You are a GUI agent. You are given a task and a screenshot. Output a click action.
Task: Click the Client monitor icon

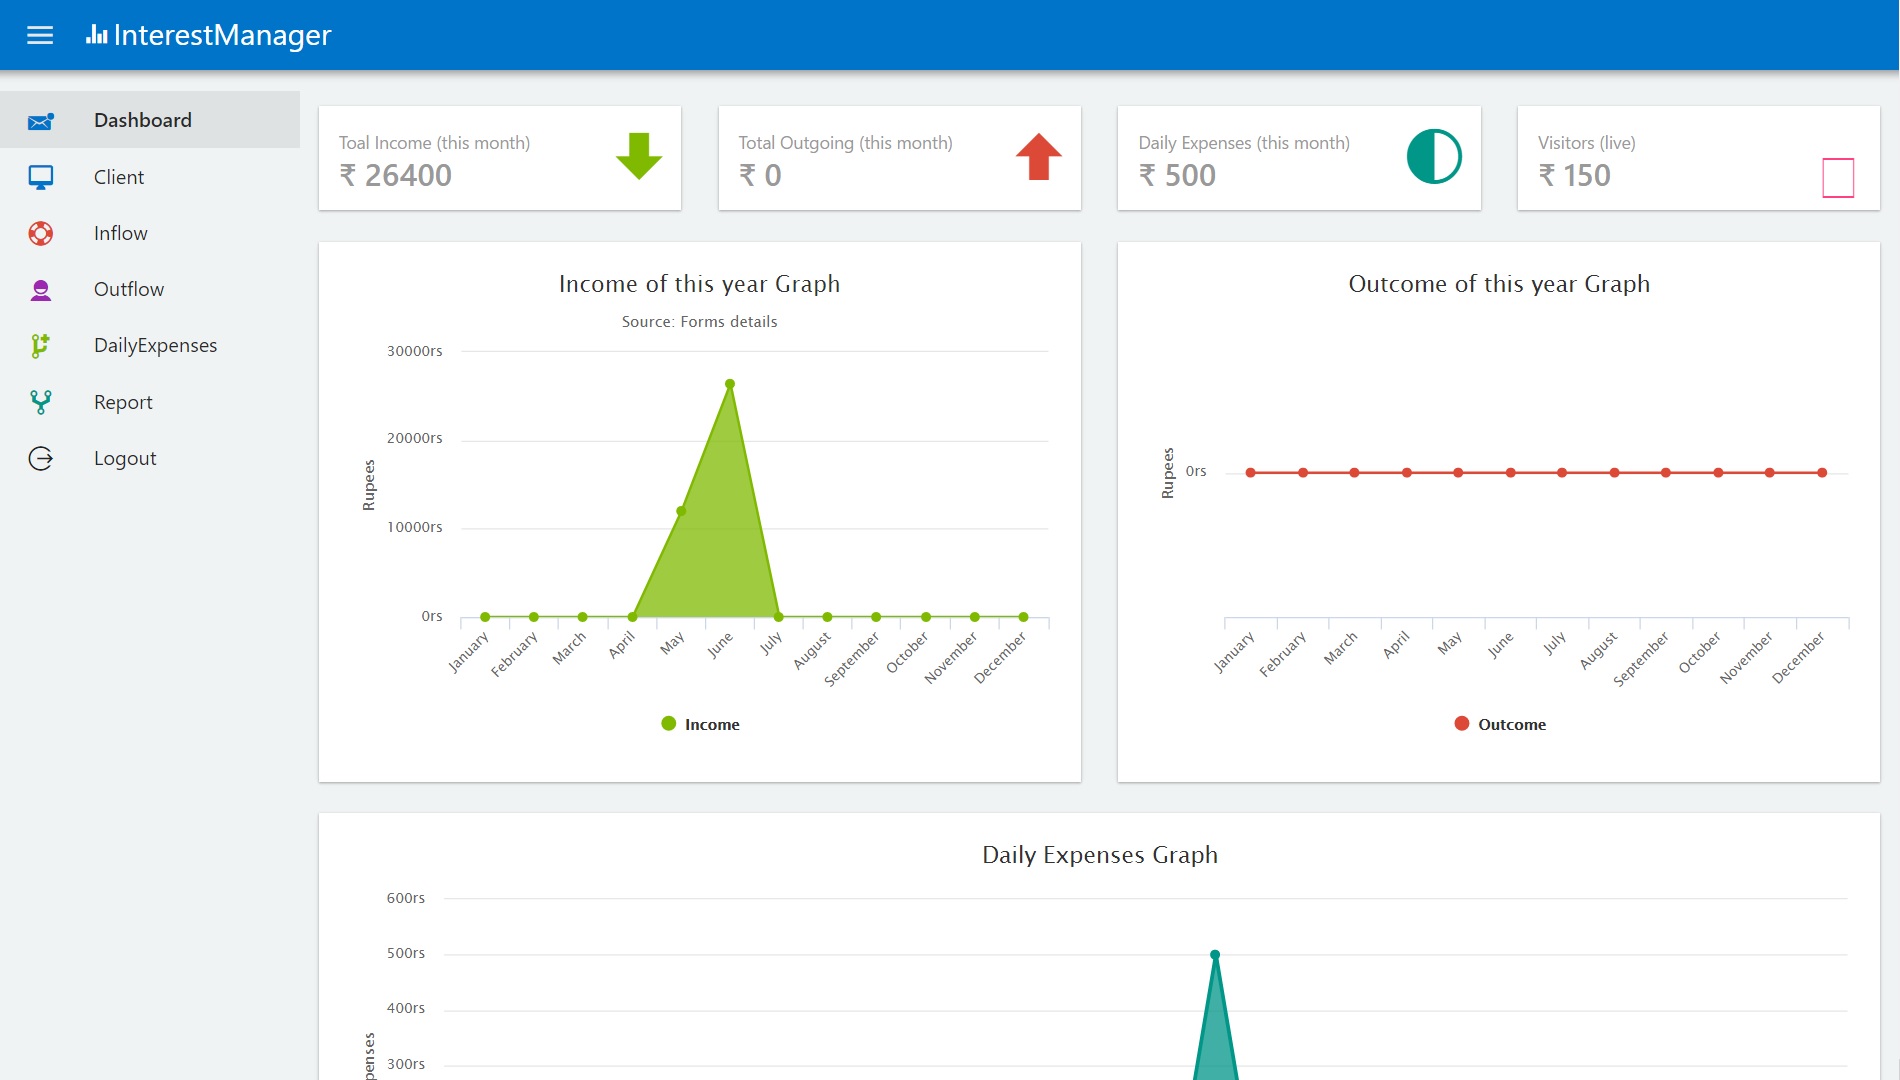pyautogui.click(x=41, y=178)
